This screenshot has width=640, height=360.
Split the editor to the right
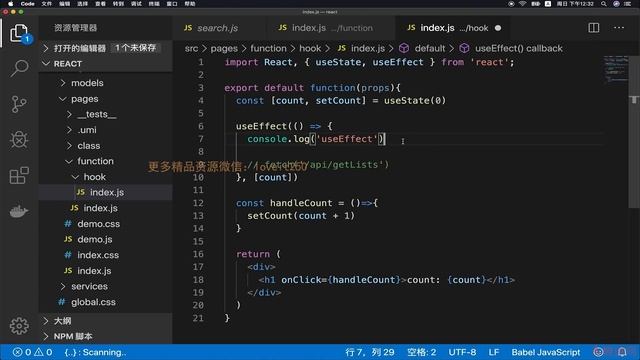[x=593, y=28]
